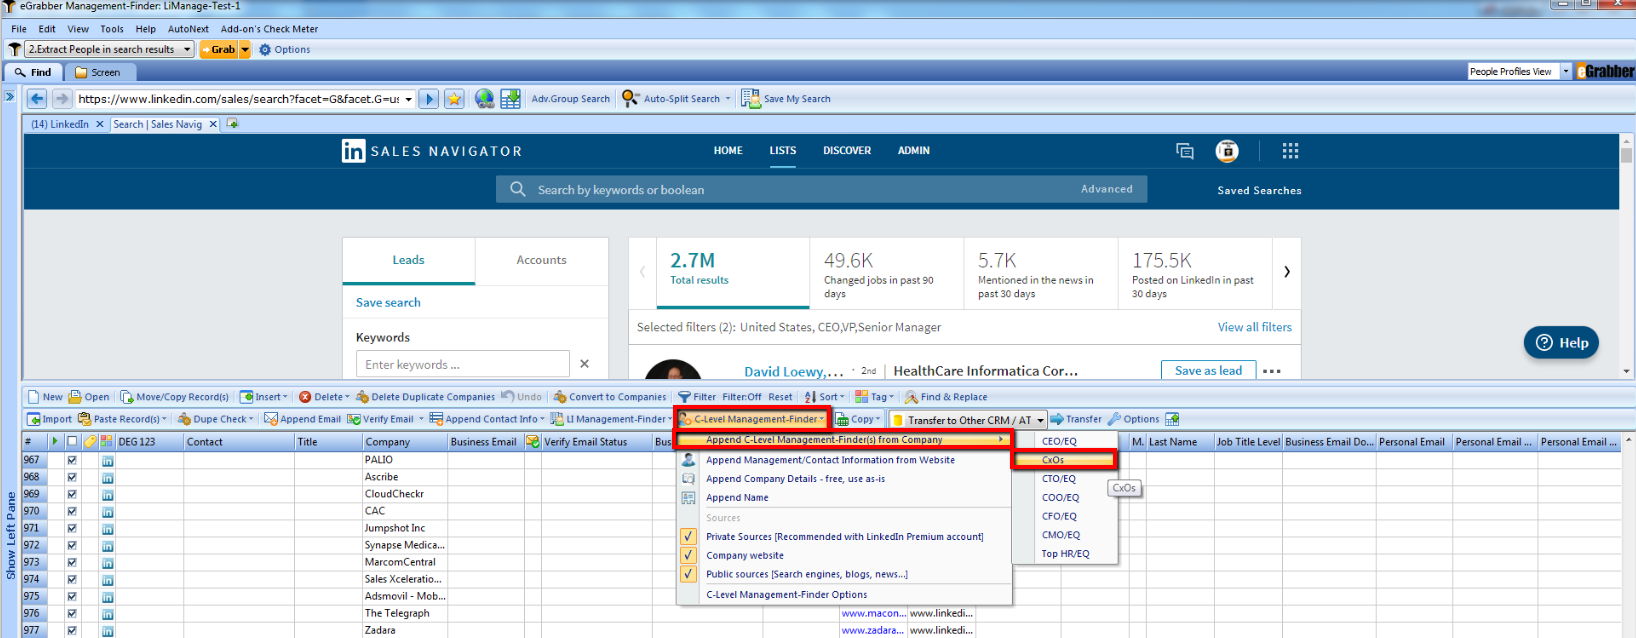Click the LinkedIn 'in' logo

point(353,151)
